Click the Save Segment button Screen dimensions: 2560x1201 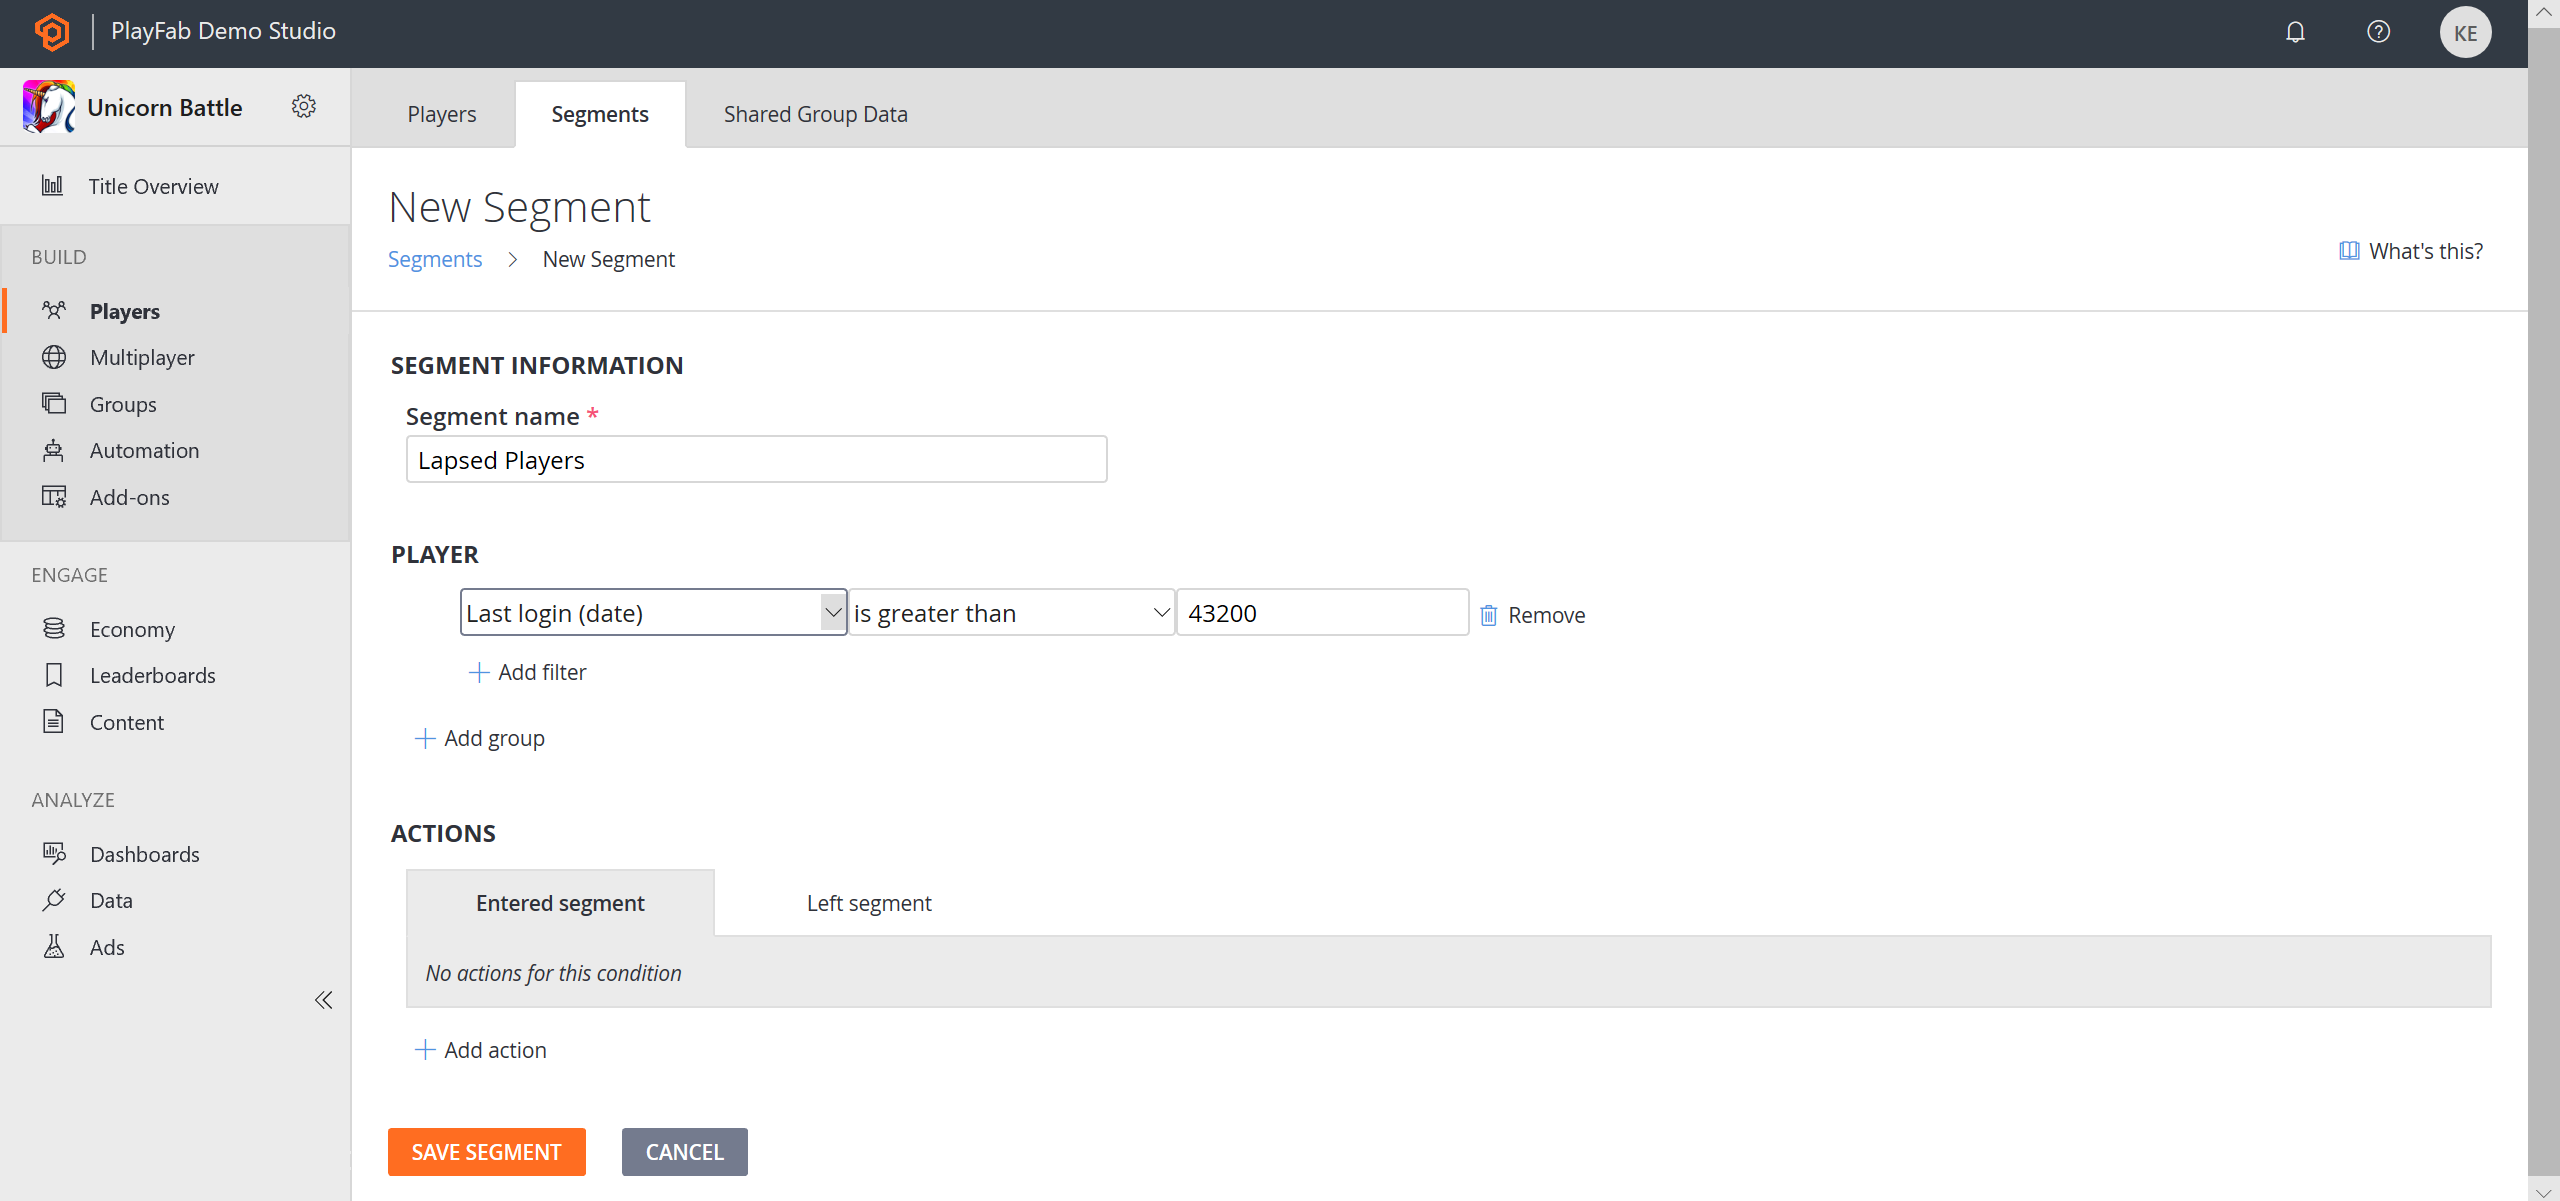click(487, 1152)
